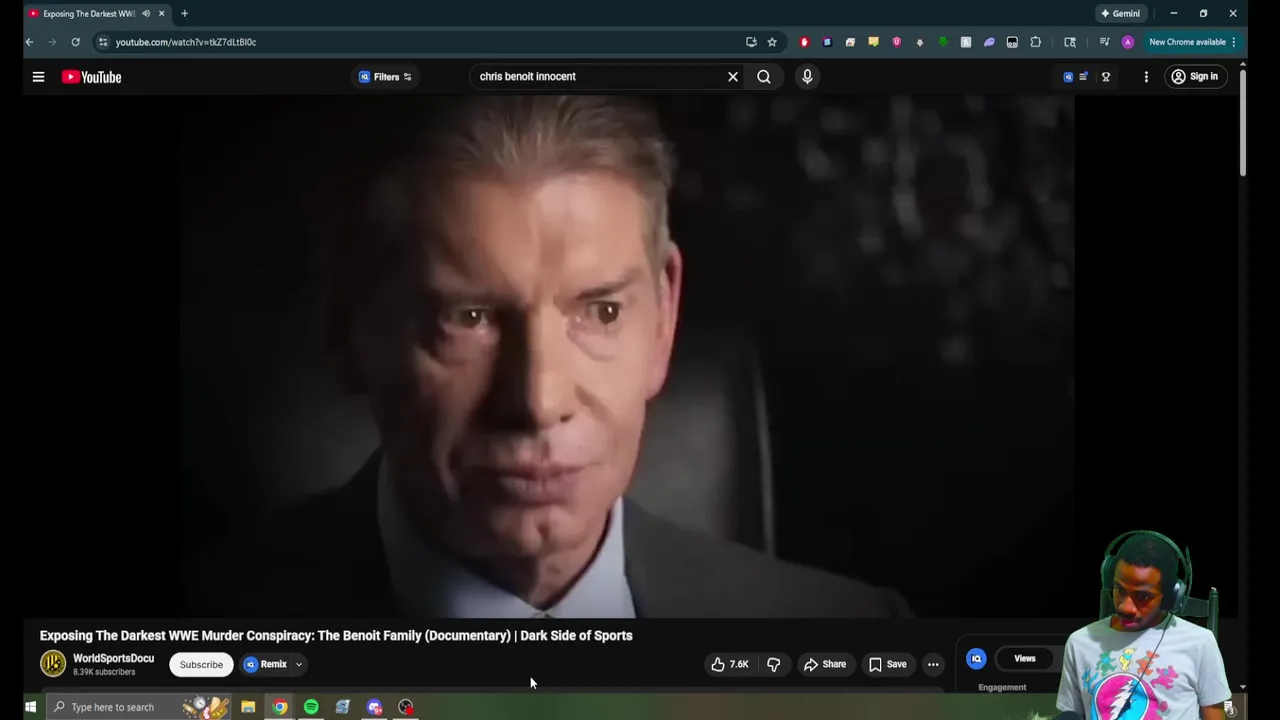This screenshot has height=720, width=1280.
Task: Open the Chrome profile avatar 'A'
Action: point(1128,42)
